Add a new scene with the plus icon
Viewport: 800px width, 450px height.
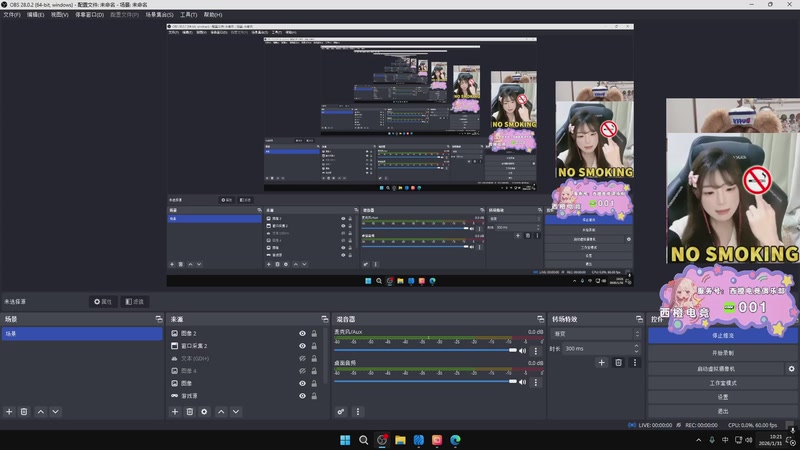tap(9, 412)
